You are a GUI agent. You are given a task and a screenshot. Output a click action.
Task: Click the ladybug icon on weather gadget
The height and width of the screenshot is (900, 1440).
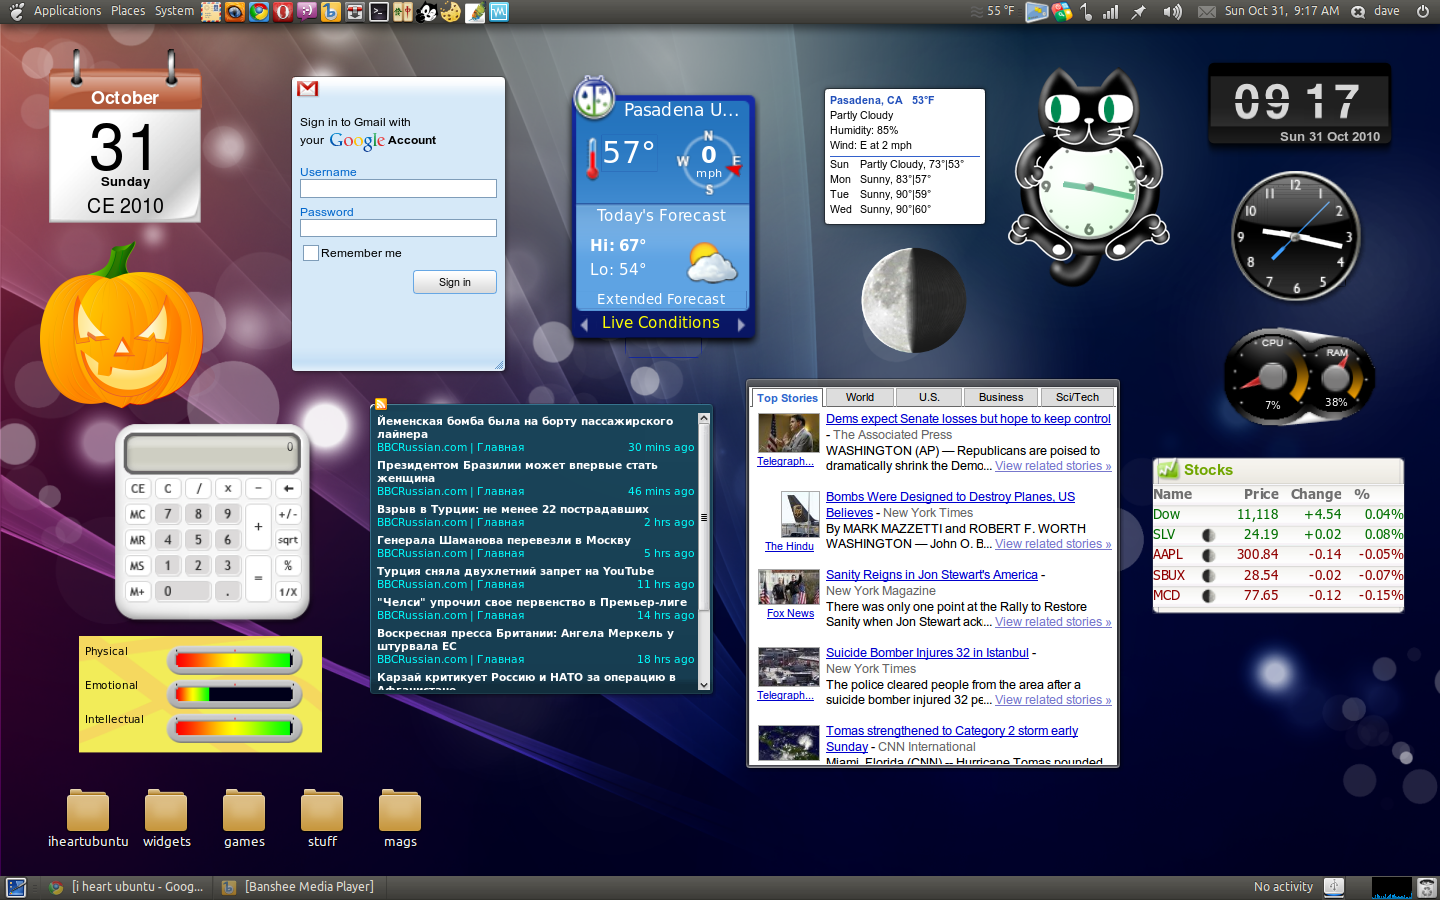click(593, 98)
